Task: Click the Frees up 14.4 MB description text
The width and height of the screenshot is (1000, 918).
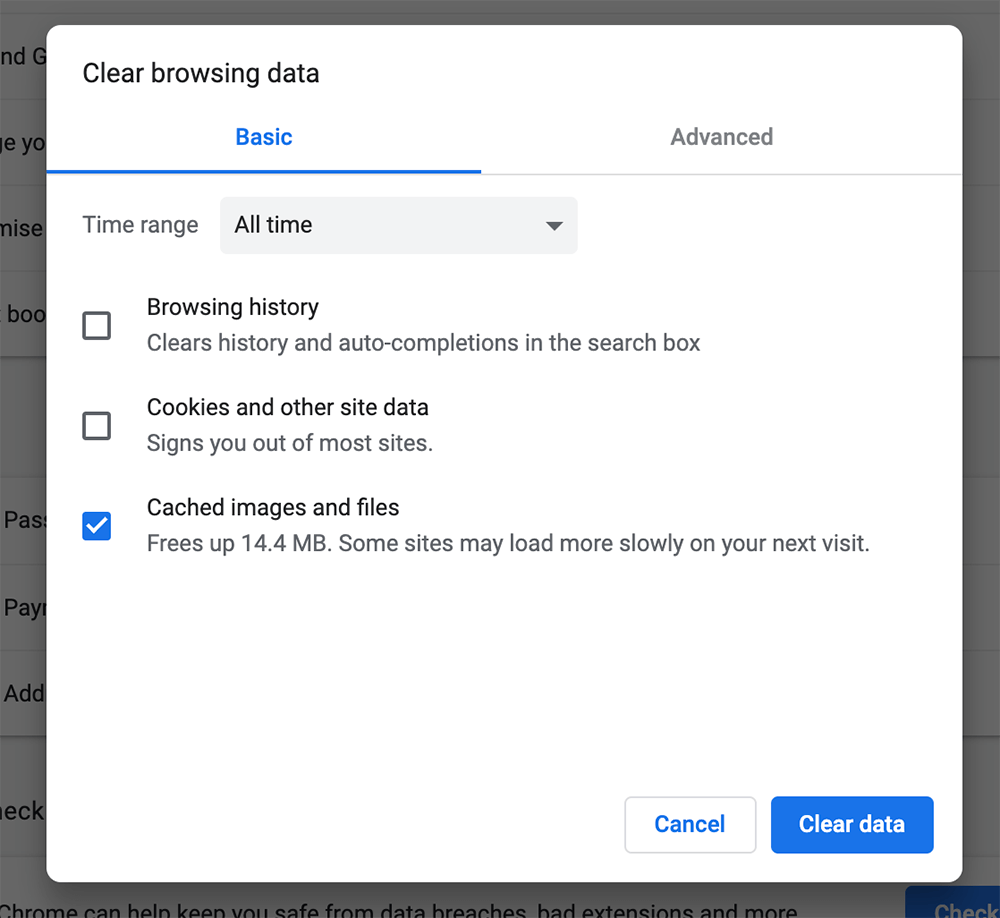Action: tap(509, 543)
